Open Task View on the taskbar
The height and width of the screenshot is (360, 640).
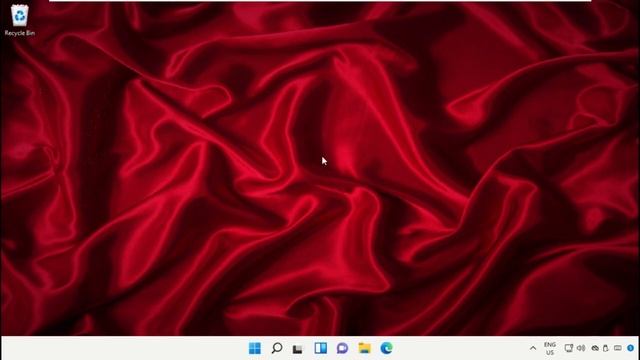[x=298, y=349]
